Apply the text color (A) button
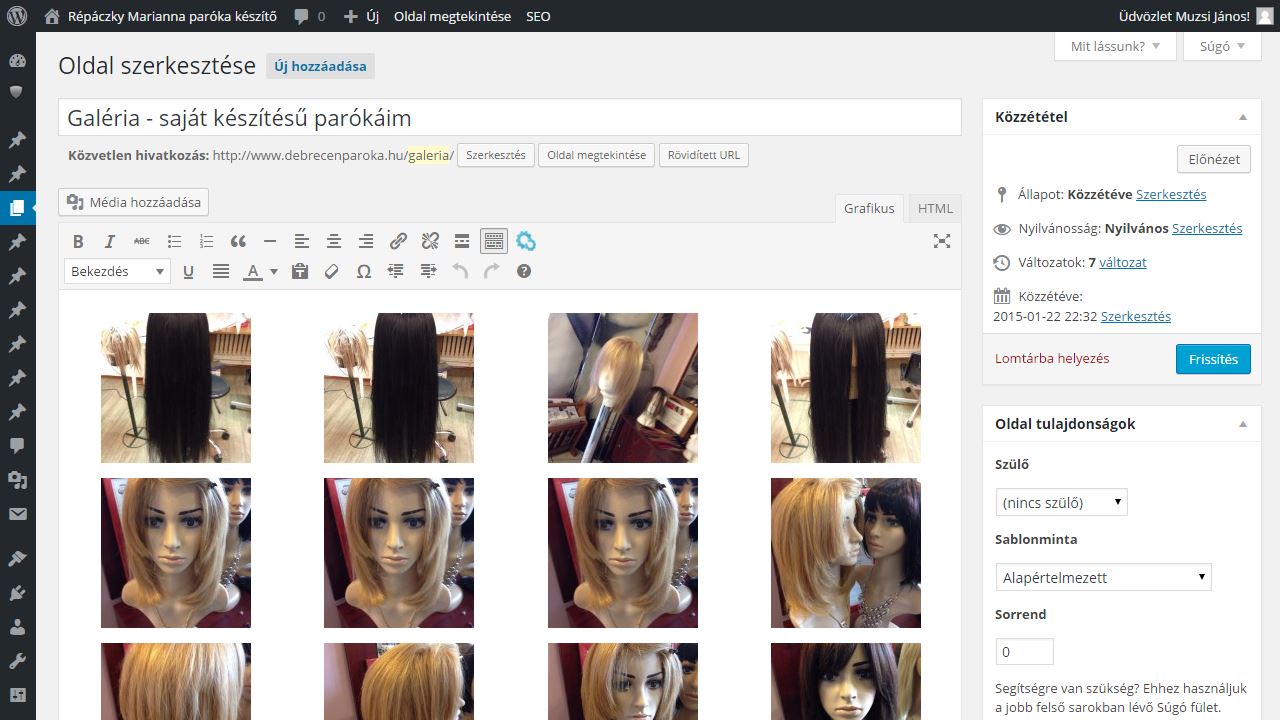 click(x=253, y=271)
